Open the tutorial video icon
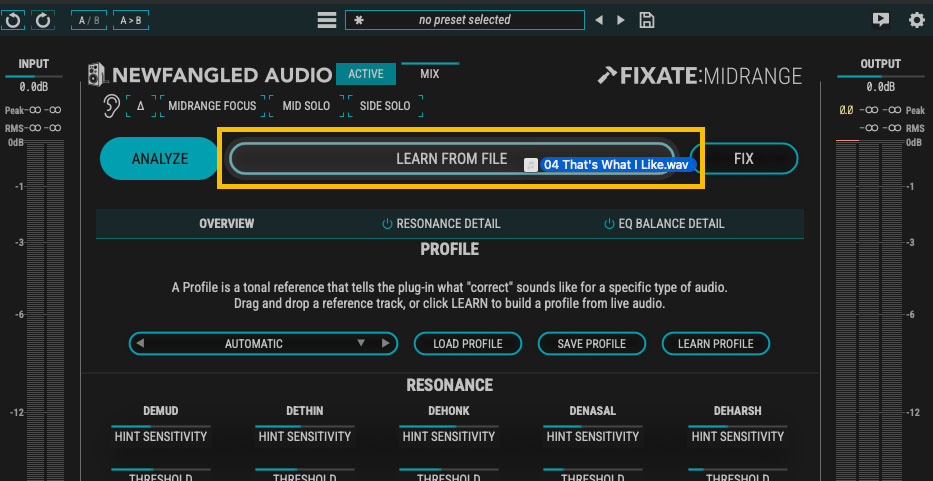The height and width of the screenshot is (481, 933). [x=881, y=20]
